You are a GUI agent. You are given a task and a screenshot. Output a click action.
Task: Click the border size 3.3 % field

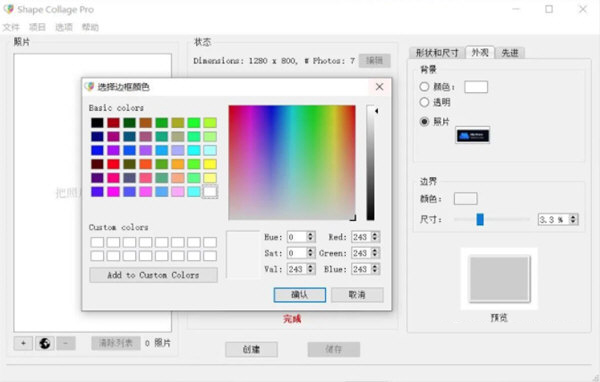tap(553, 219)
